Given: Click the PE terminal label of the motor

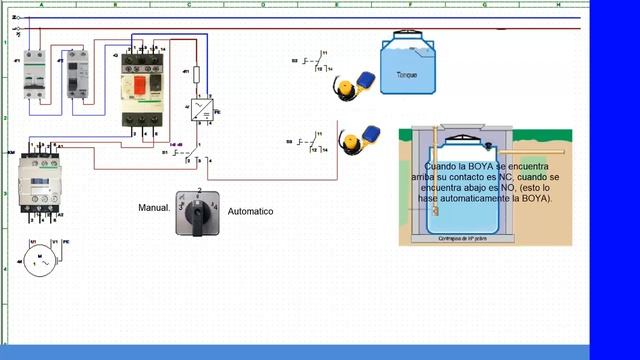Looking at the screenshot, I should 66,242.
